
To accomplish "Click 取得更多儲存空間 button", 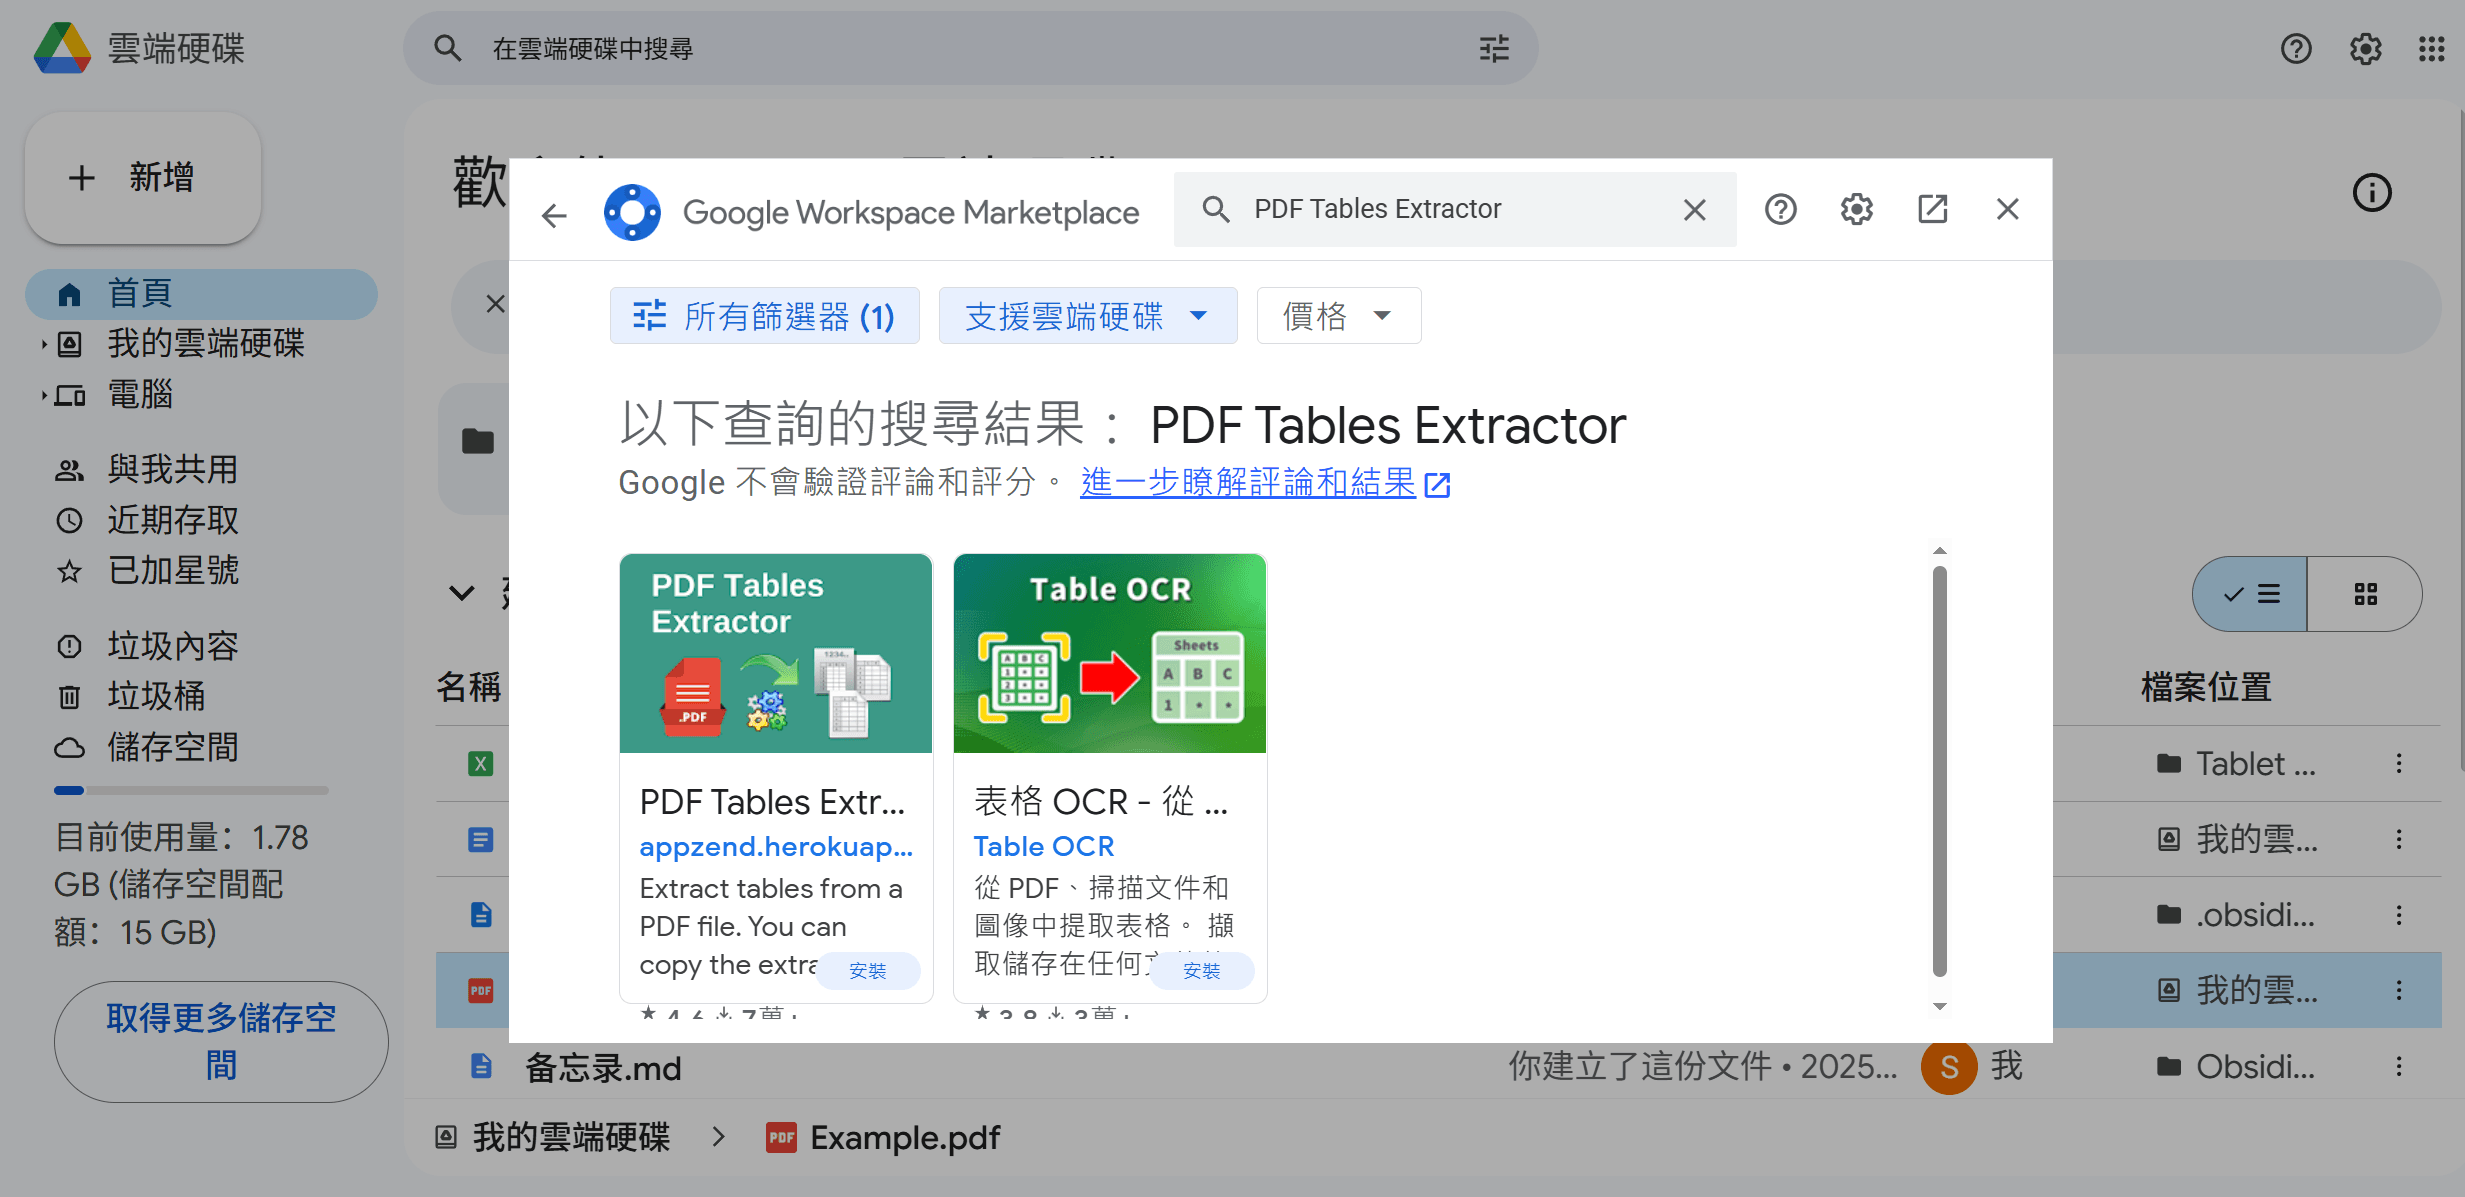I will [221, 1042].
